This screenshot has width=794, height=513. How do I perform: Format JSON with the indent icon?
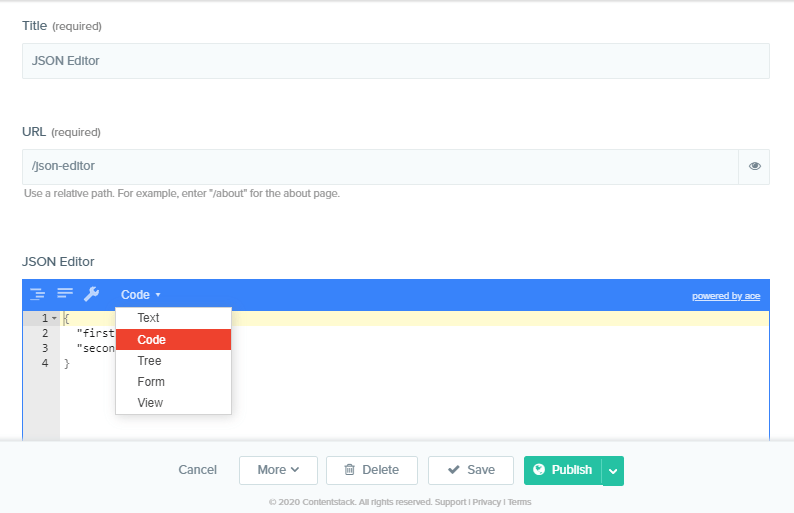click(x=37, y=294)
